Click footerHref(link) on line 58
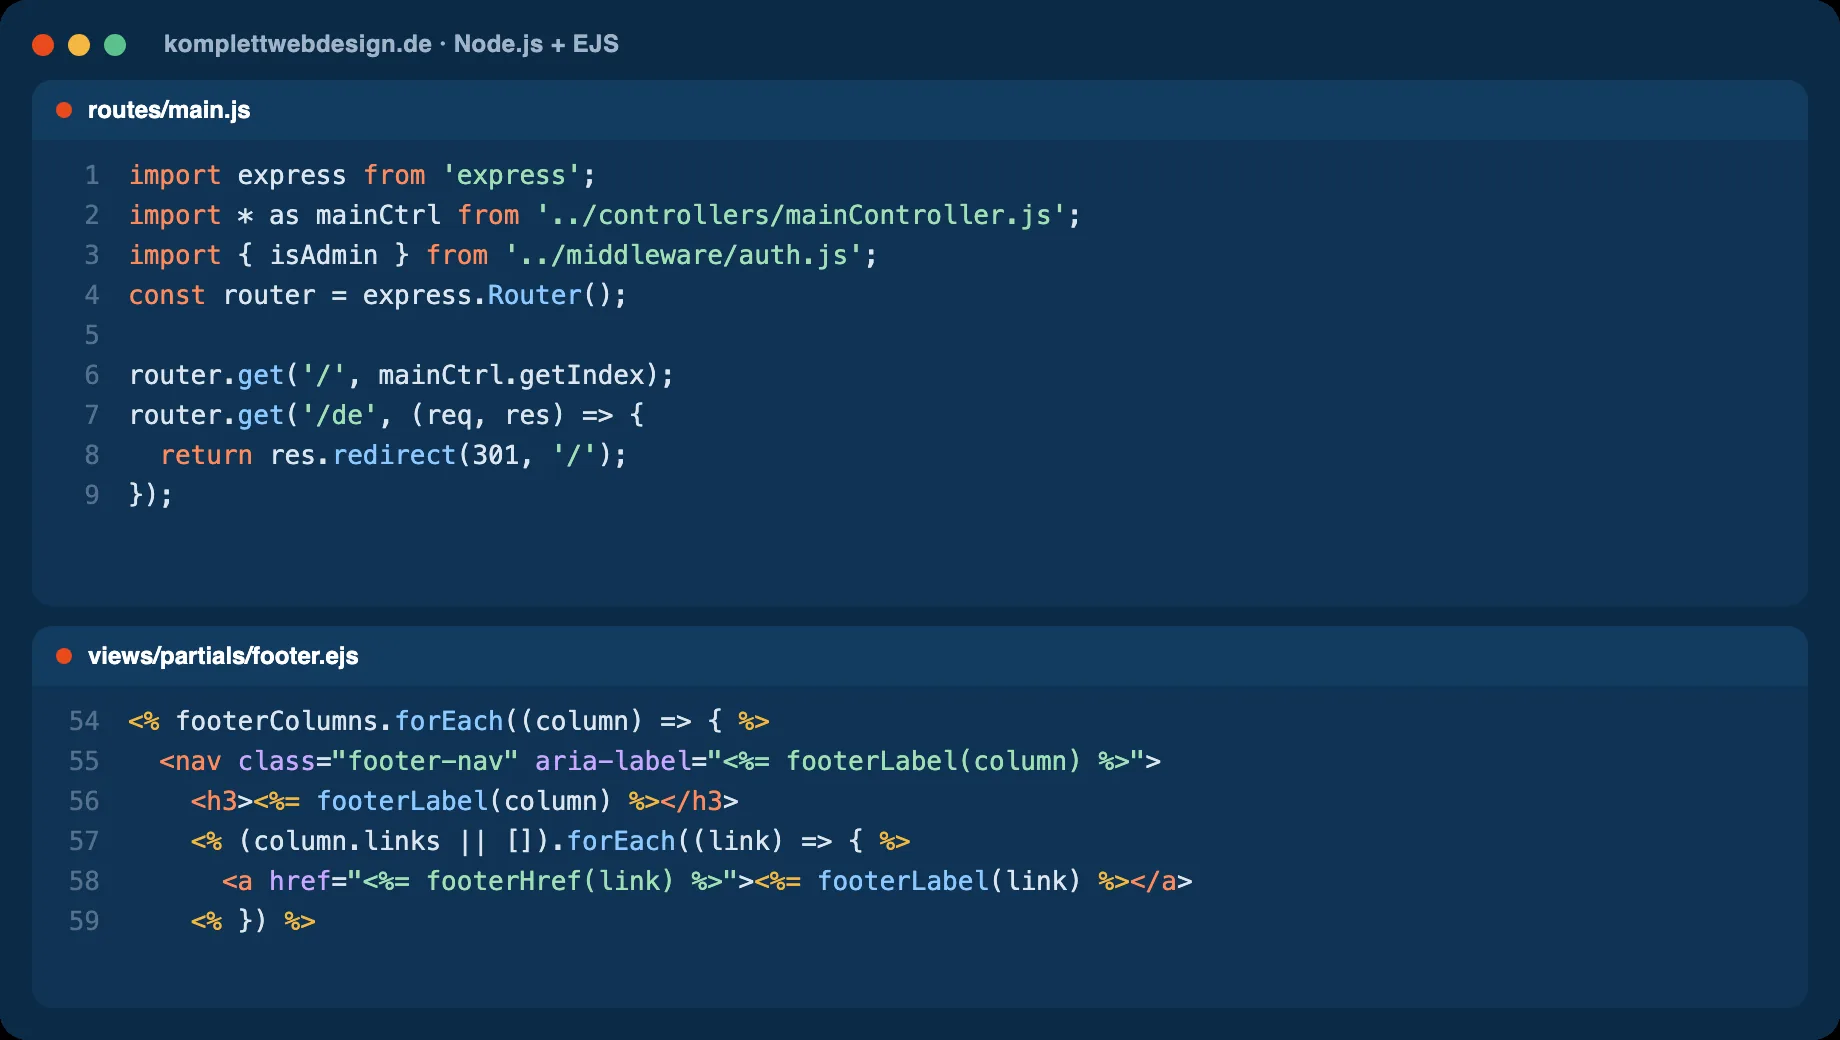Viewport: 1840px width, 1040px height. 550,881
